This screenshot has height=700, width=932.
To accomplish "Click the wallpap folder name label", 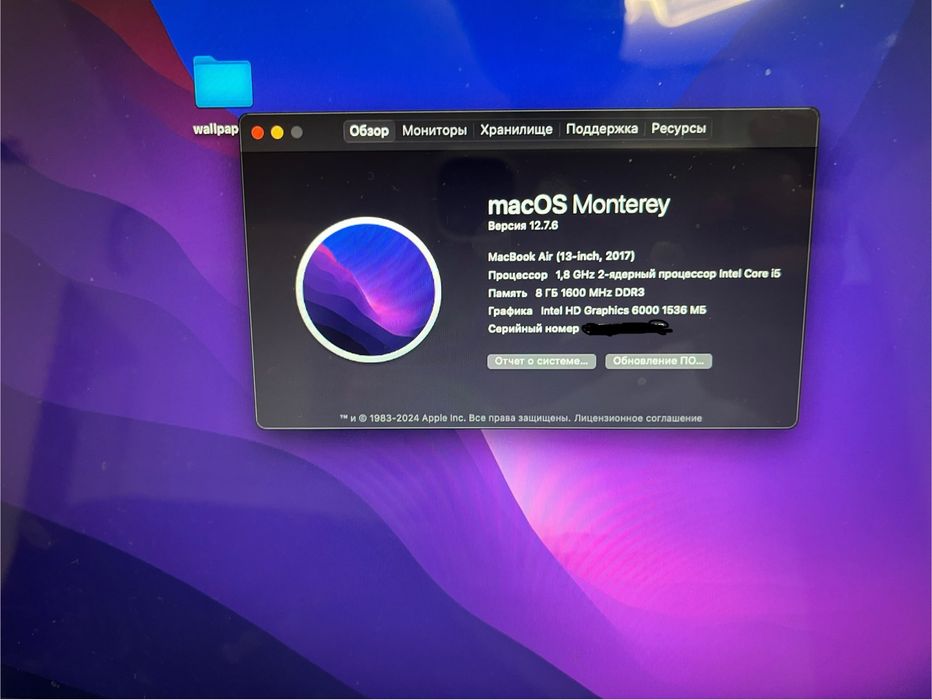I will click(x=215, y=129).
